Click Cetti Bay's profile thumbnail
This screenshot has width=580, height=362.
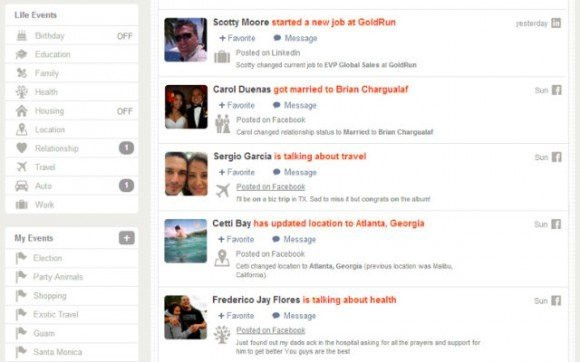[186, 241]
